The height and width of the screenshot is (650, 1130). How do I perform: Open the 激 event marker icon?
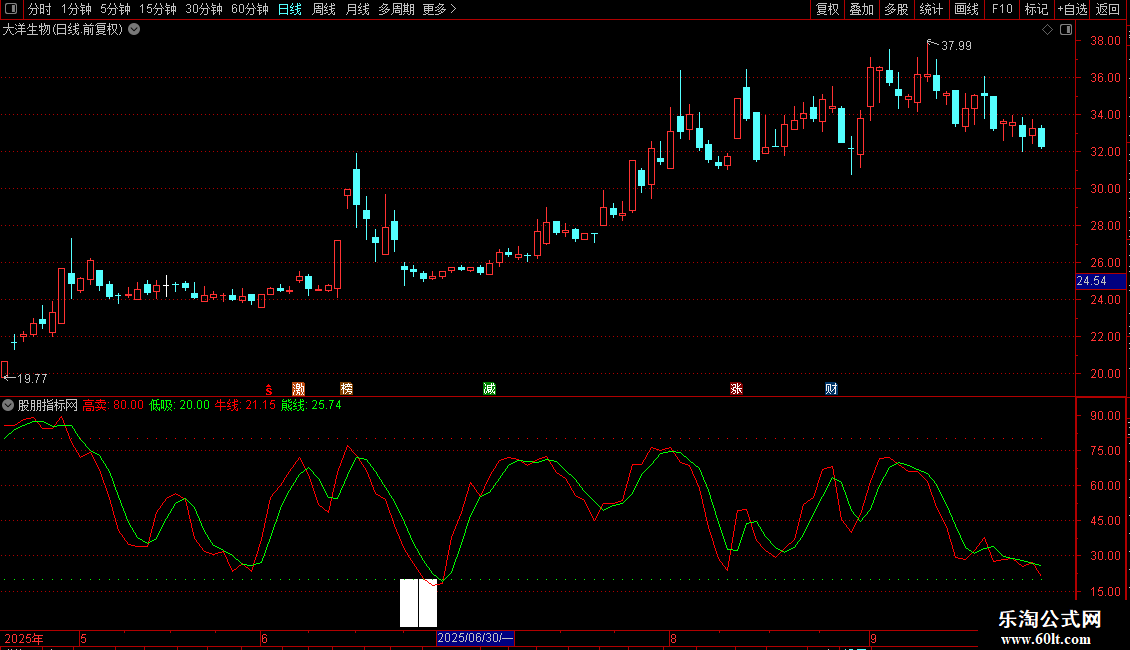click(x=298, y=389)
